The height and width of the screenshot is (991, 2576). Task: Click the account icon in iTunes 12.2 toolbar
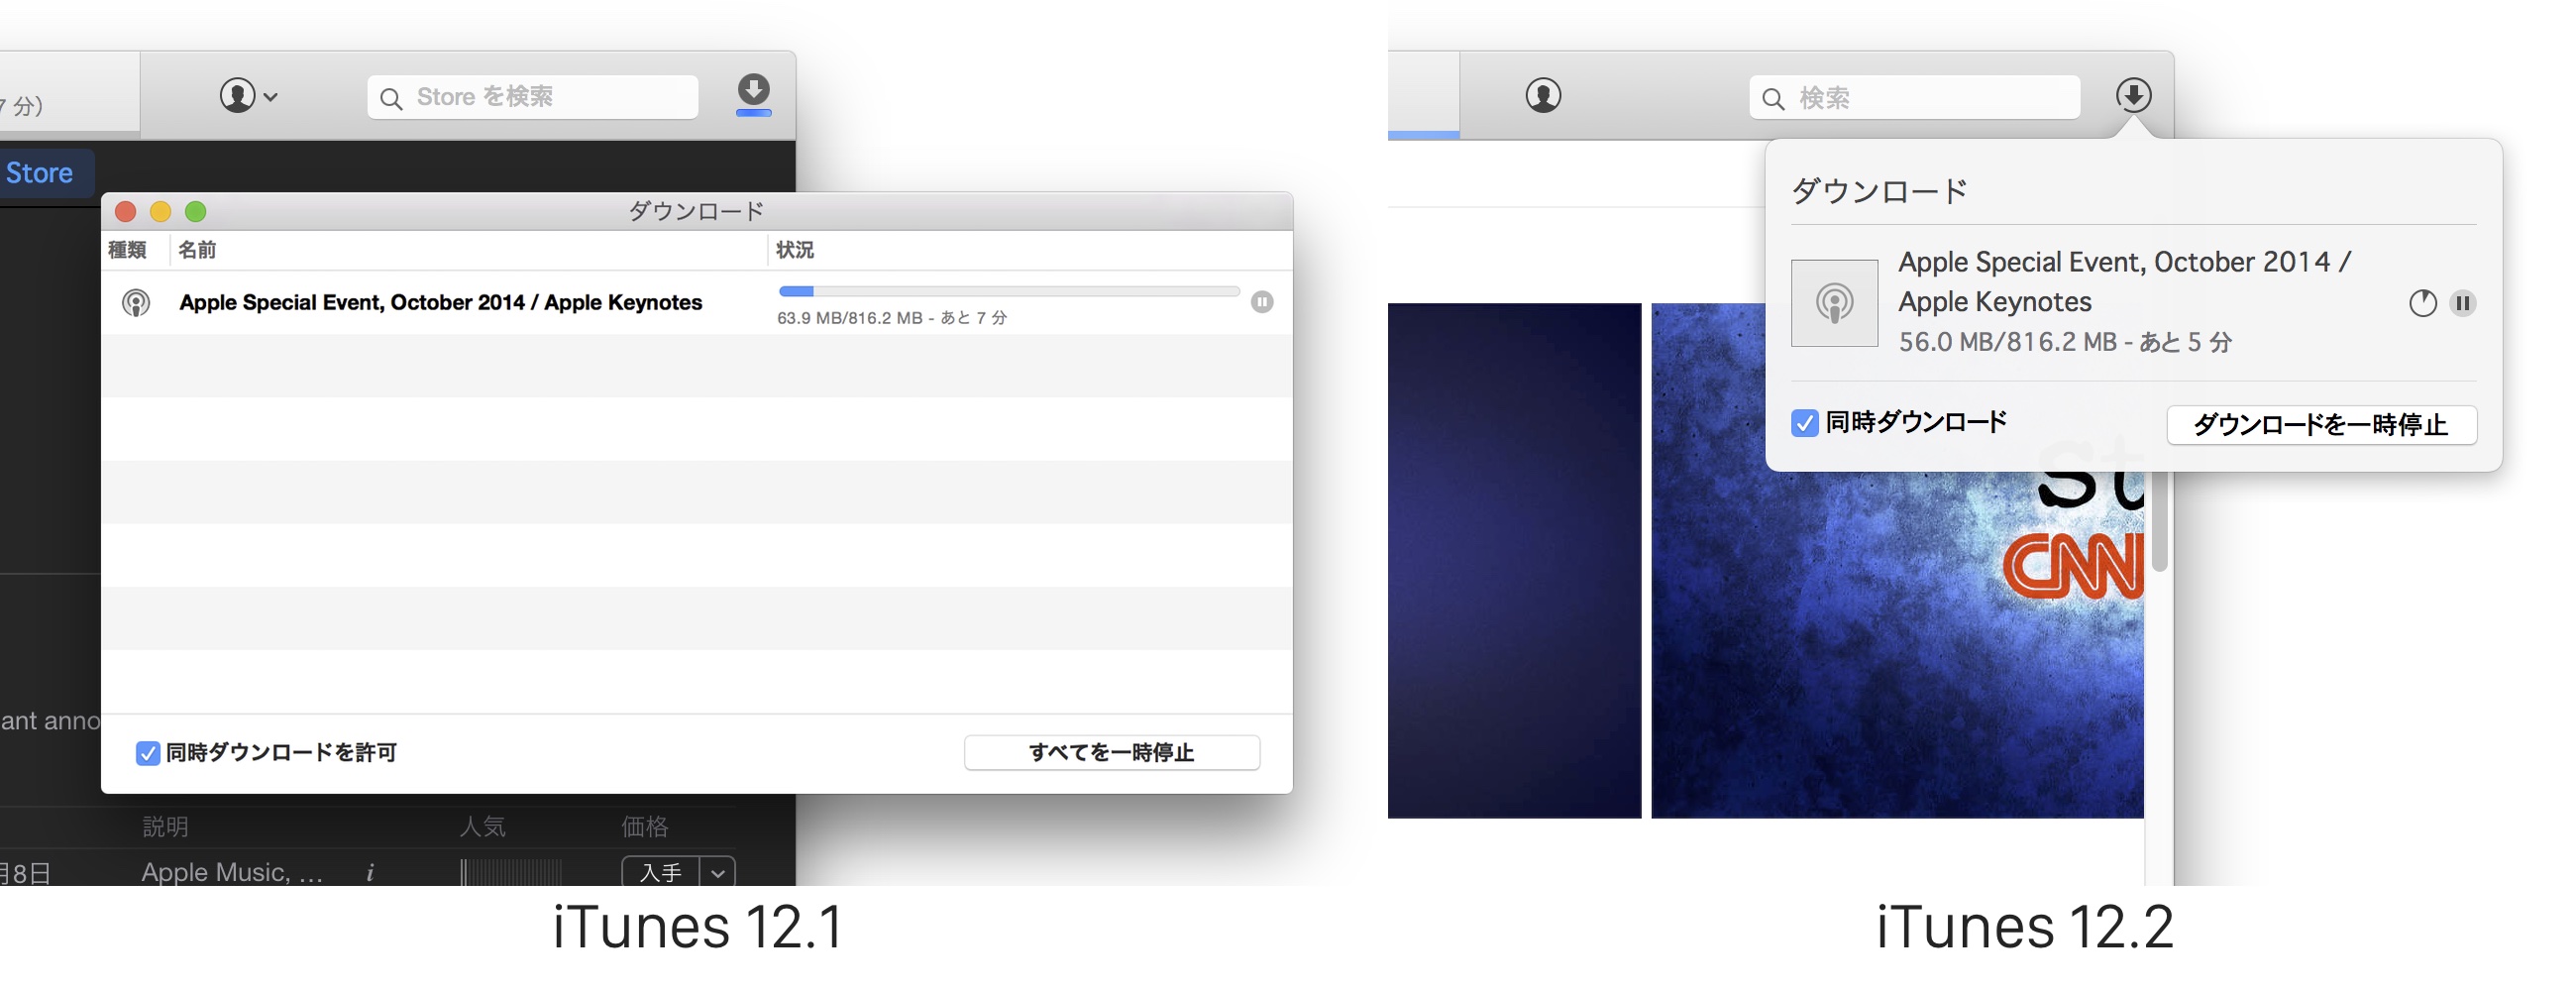1543,96
